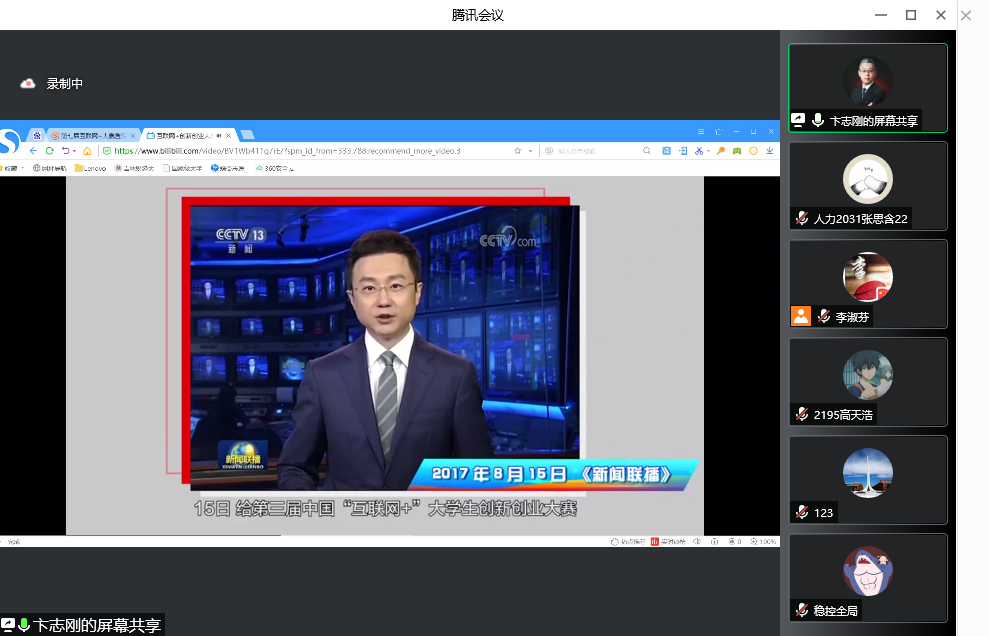Click the skin shirt icon in browser title bar

click(x=718, y=131)
